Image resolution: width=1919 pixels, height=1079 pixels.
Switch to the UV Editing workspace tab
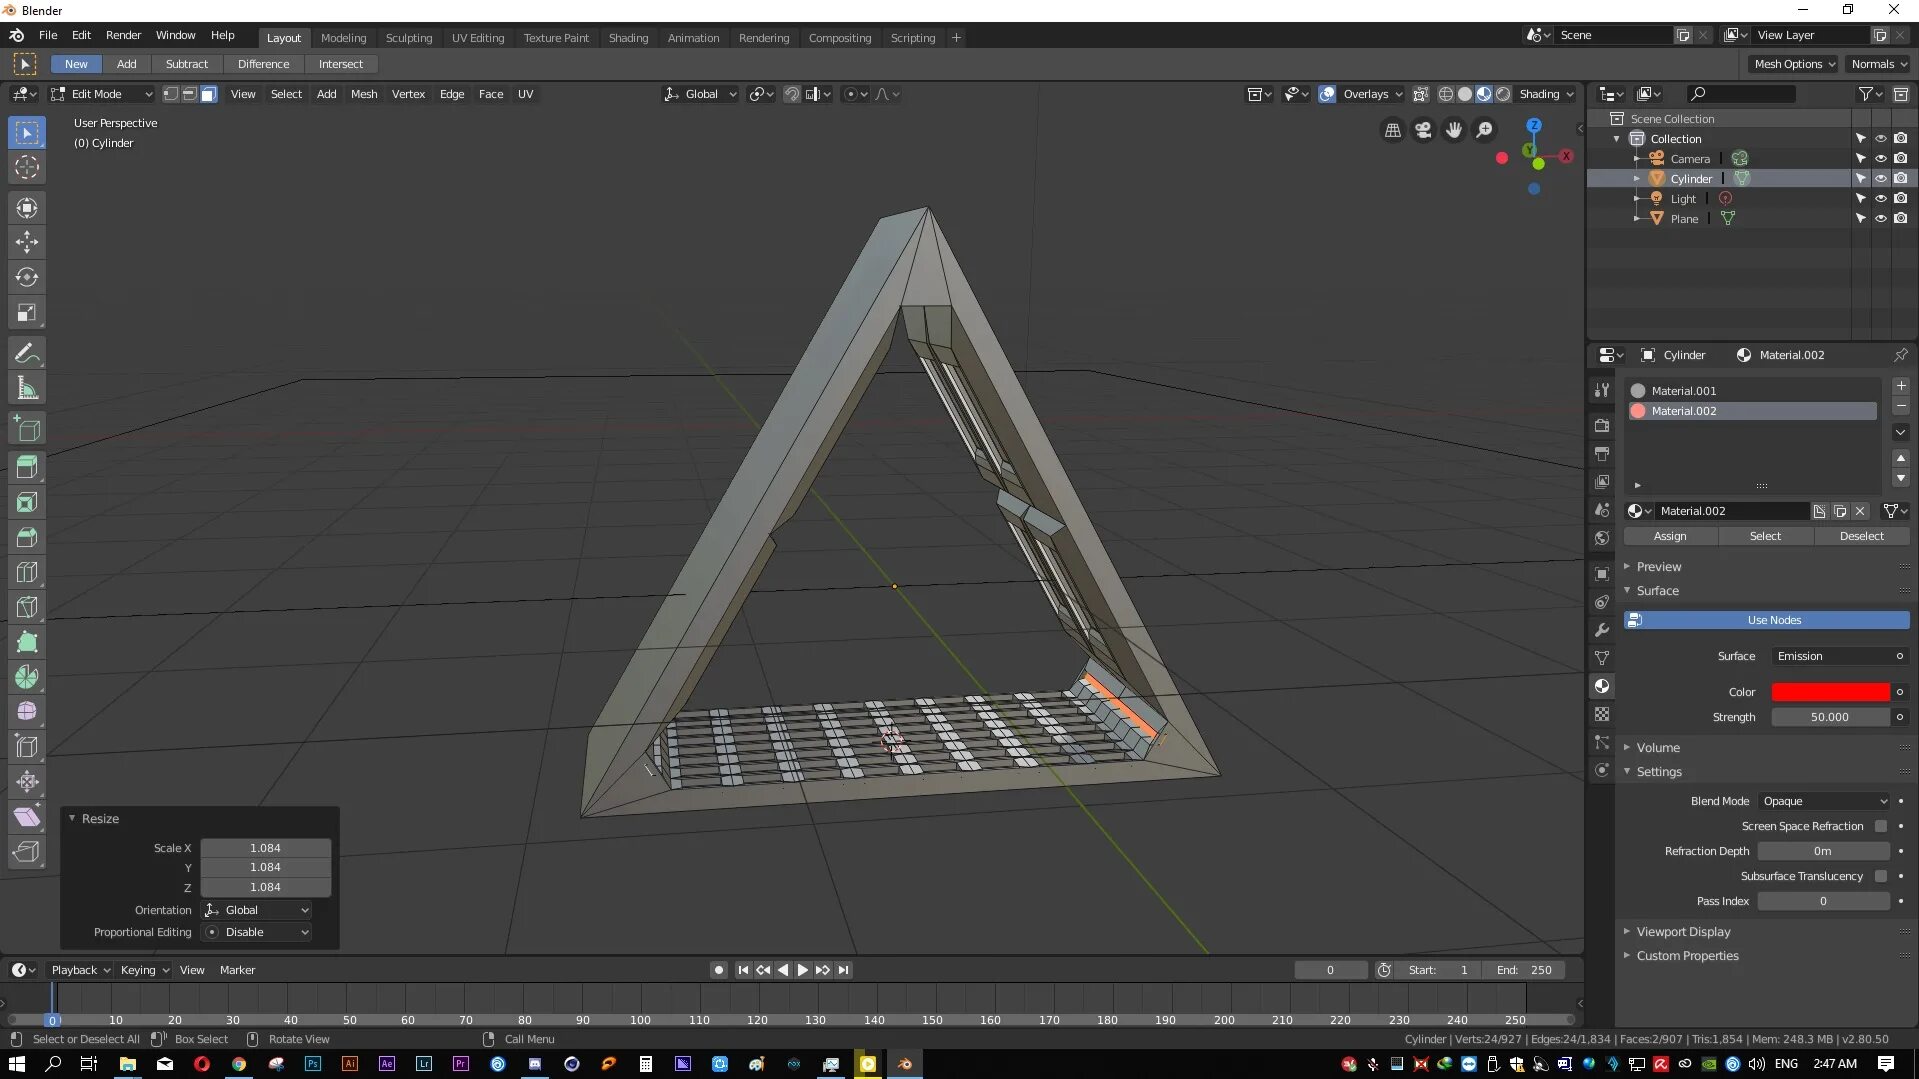pyautogui.click(x=478, y=38)
